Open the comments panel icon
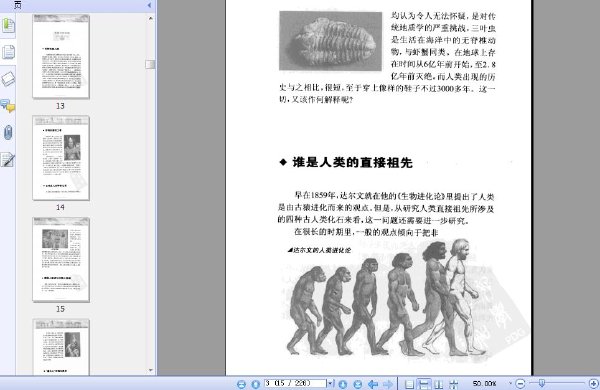This screenshot has width=600, height=390. (8, 106)
